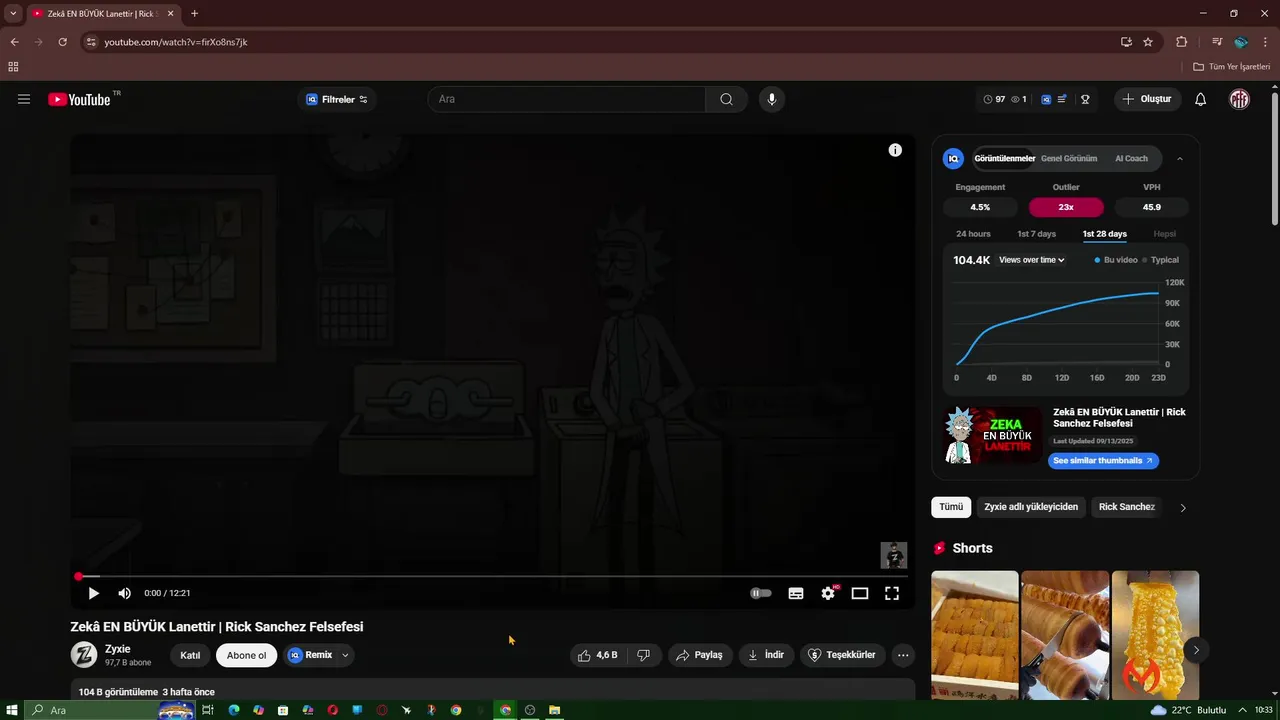Toggle video subtitles

[x=796, y=593]
